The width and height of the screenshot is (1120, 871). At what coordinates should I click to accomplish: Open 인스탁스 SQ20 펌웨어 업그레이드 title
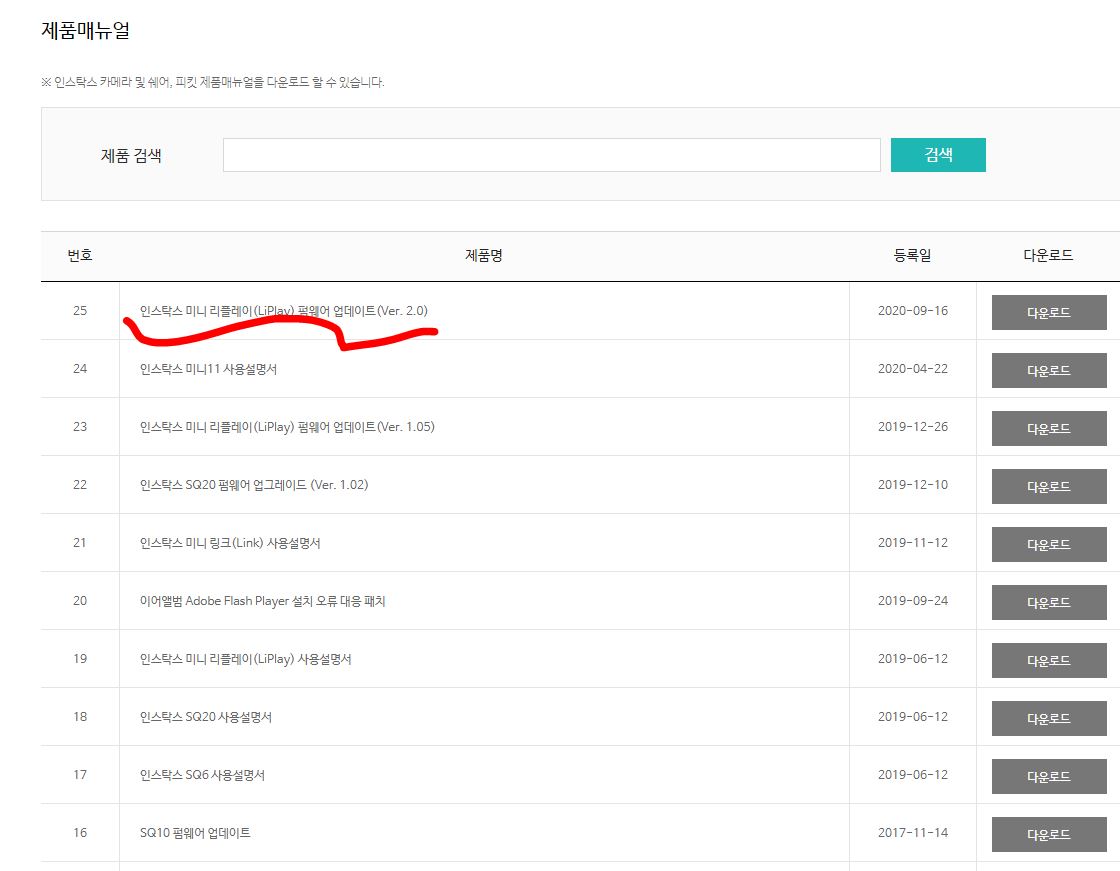(254, 484)
